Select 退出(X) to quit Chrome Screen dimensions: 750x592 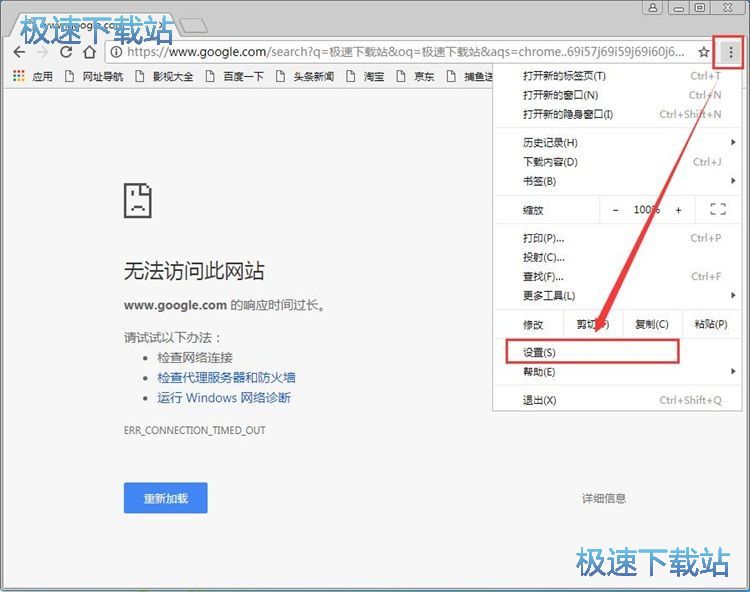coord(617,400)
